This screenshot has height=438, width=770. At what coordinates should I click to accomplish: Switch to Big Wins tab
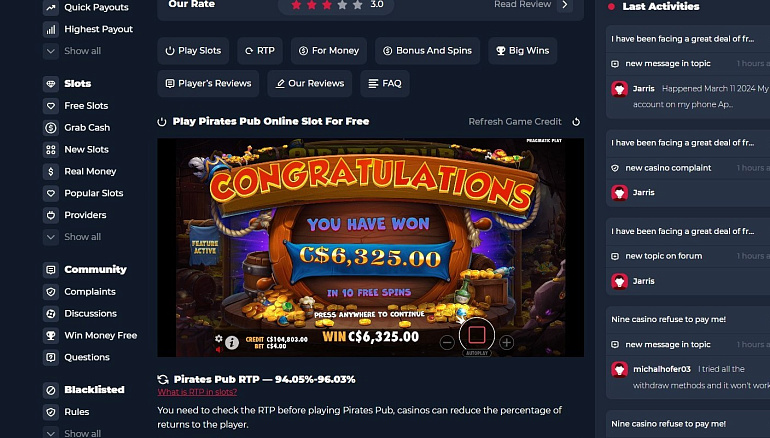522,51
